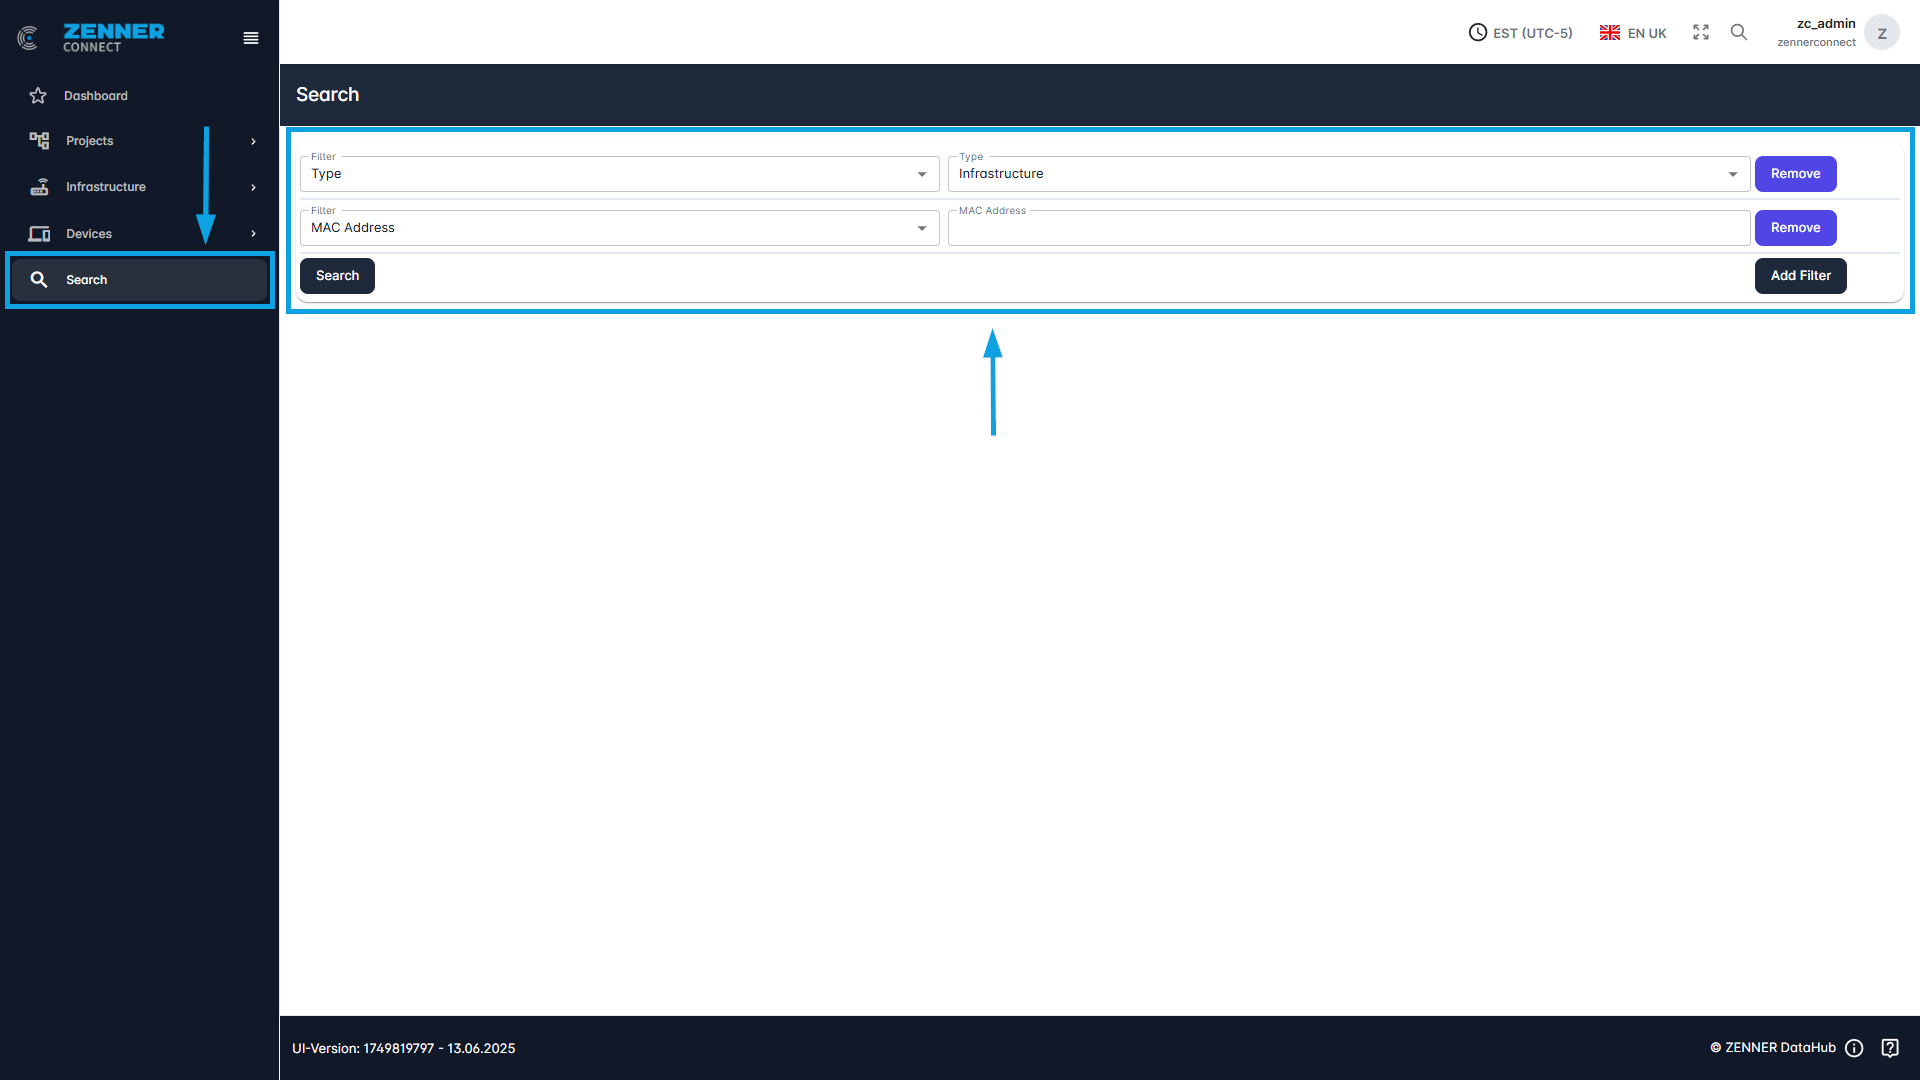The width and height of the screenshot is (1920, 1080).
Task: Open the first Filter dropdown showing Type
Action: pos(619,174)
